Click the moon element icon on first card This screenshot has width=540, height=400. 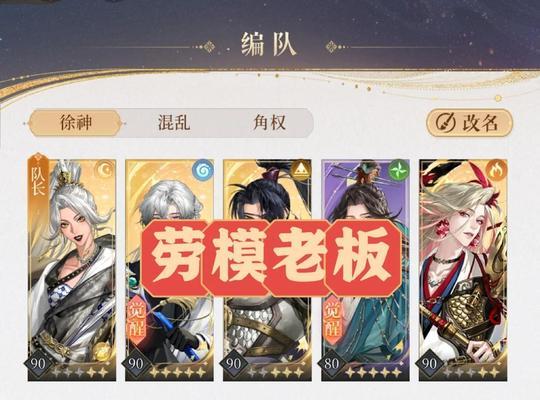104,170
